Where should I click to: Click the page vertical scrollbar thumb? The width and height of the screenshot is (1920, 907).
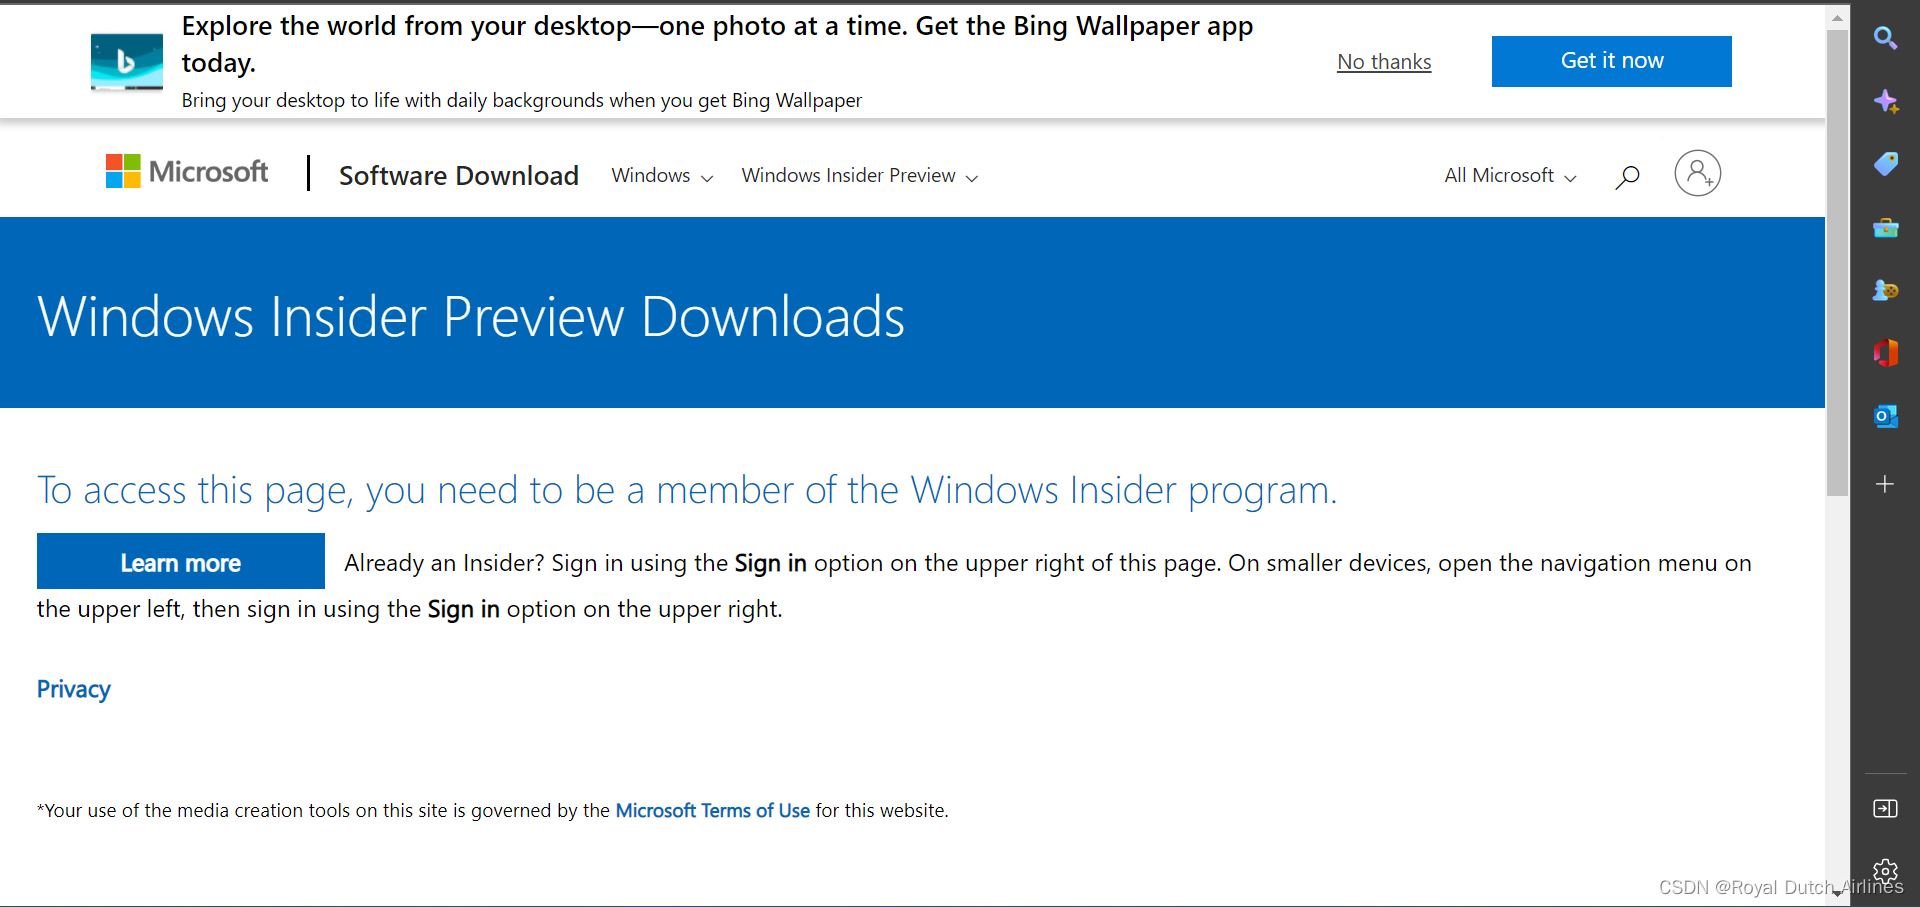click(x=1837, y=262)
